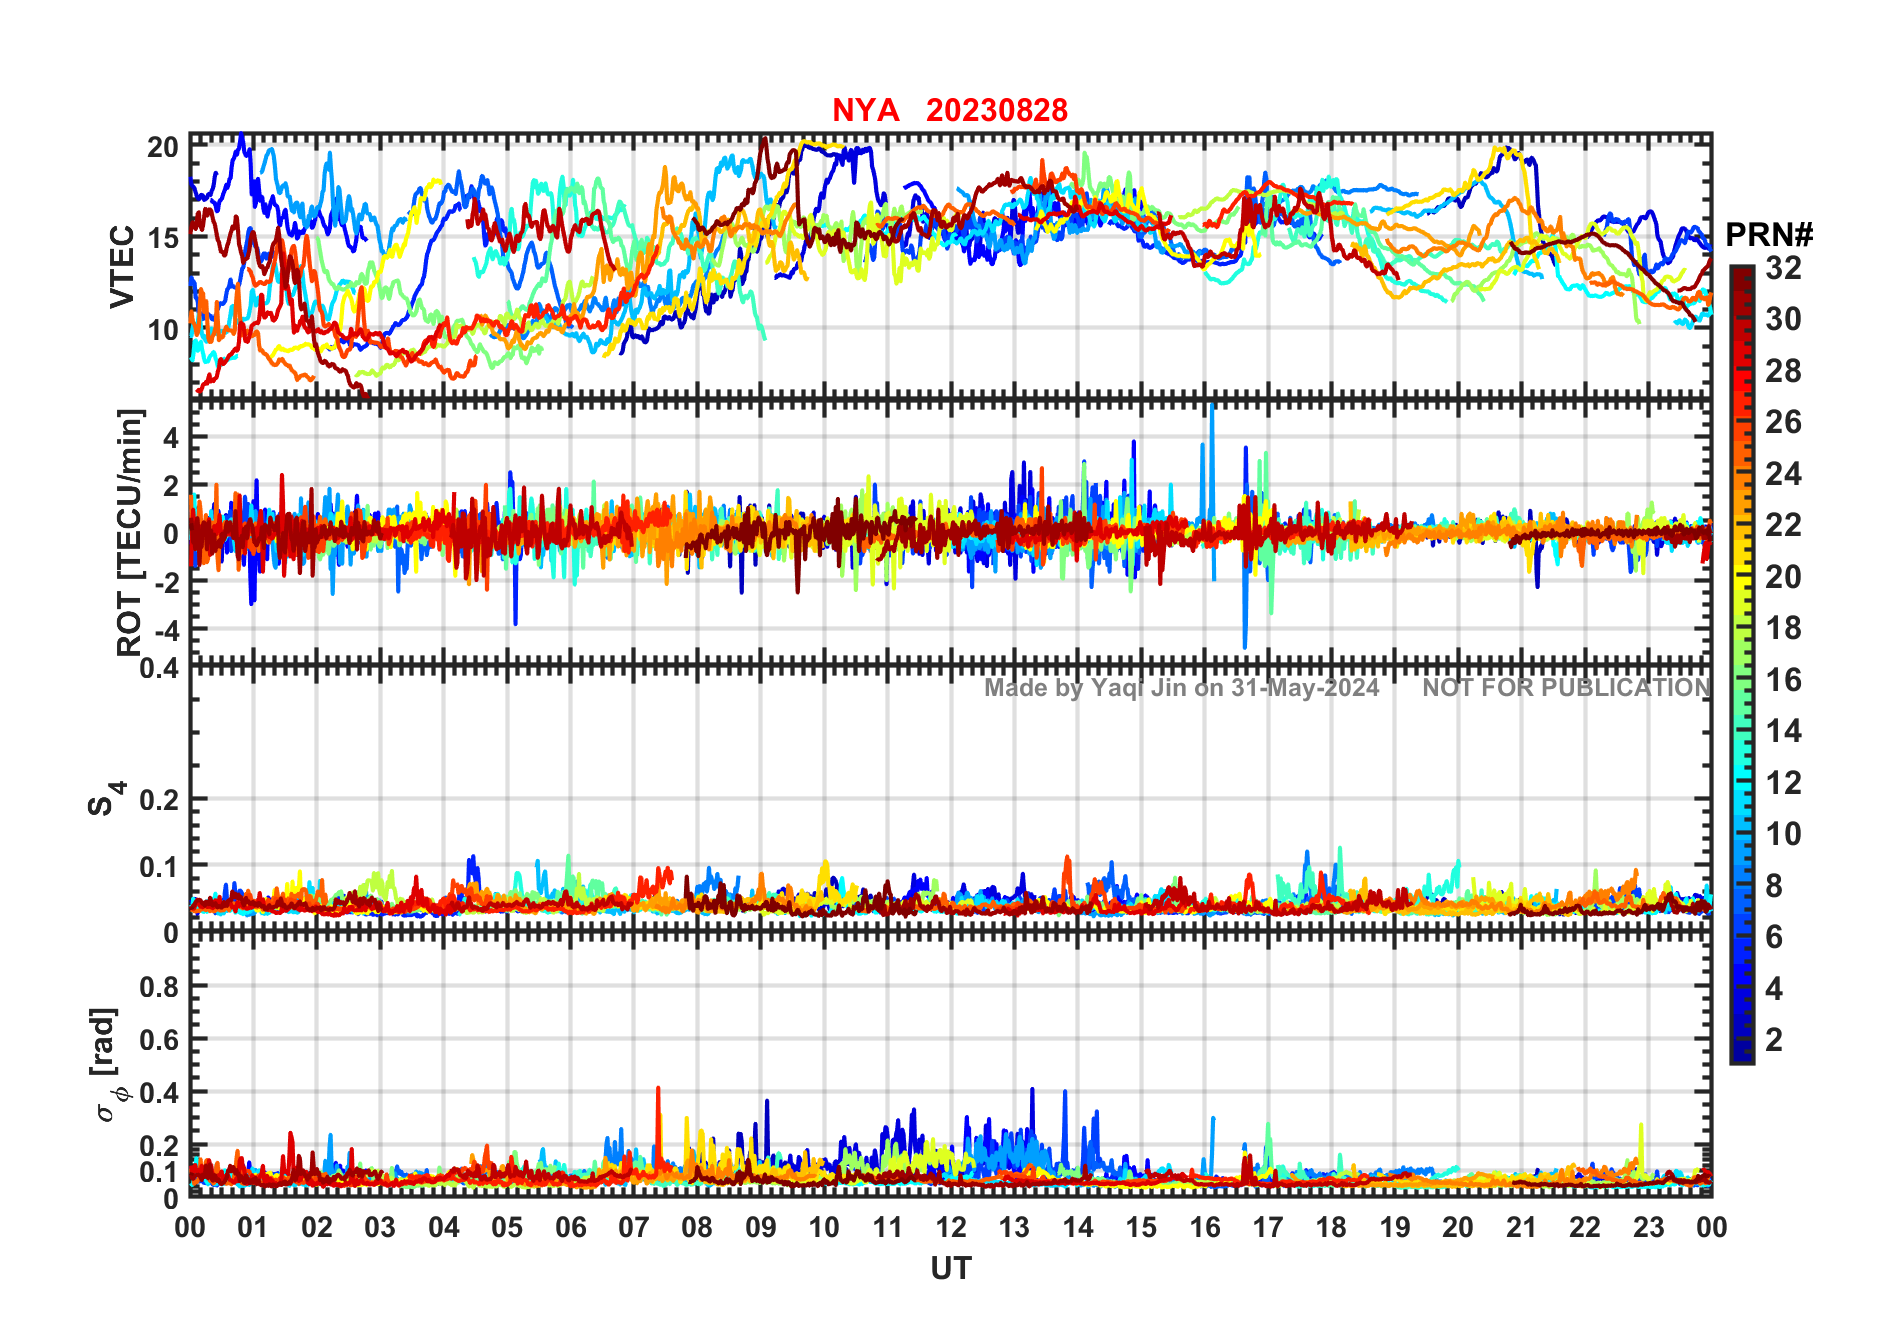1902x1330 pixels.
Task: Click the plot title "NYA 20230828"
Action: 950,110
